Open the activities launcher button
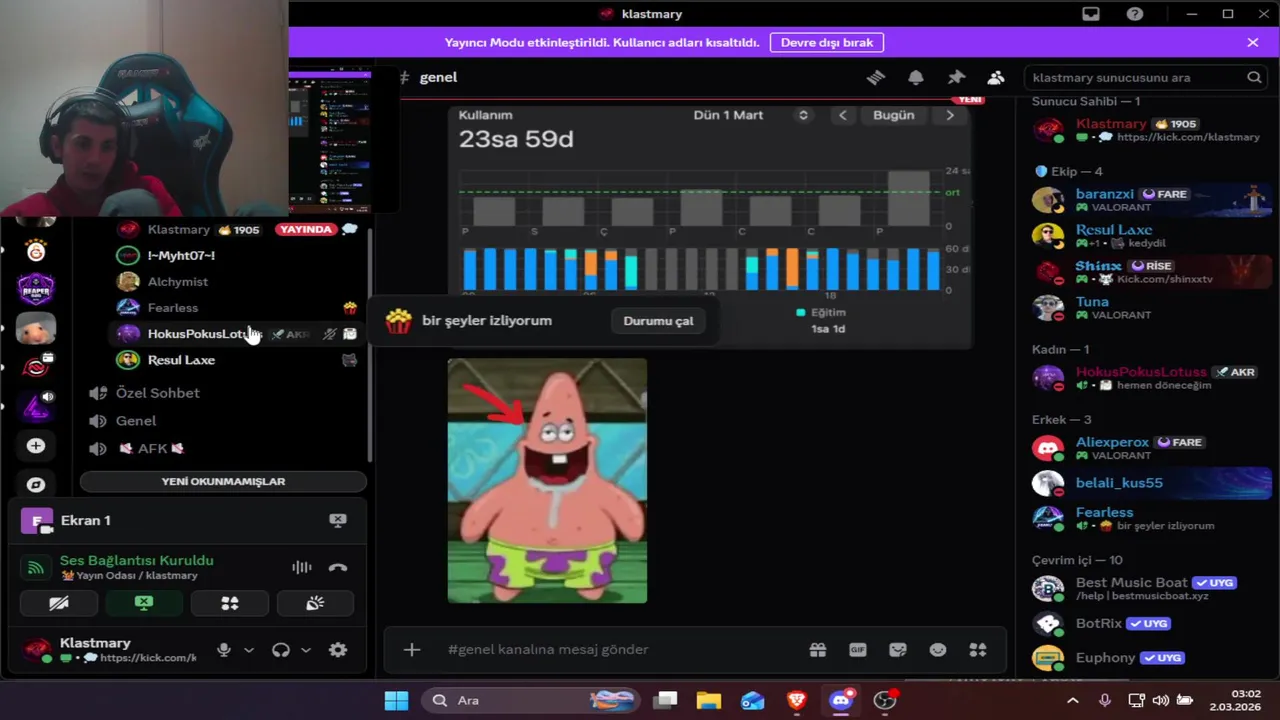The image size is (1280, 720). coord(229,603)
